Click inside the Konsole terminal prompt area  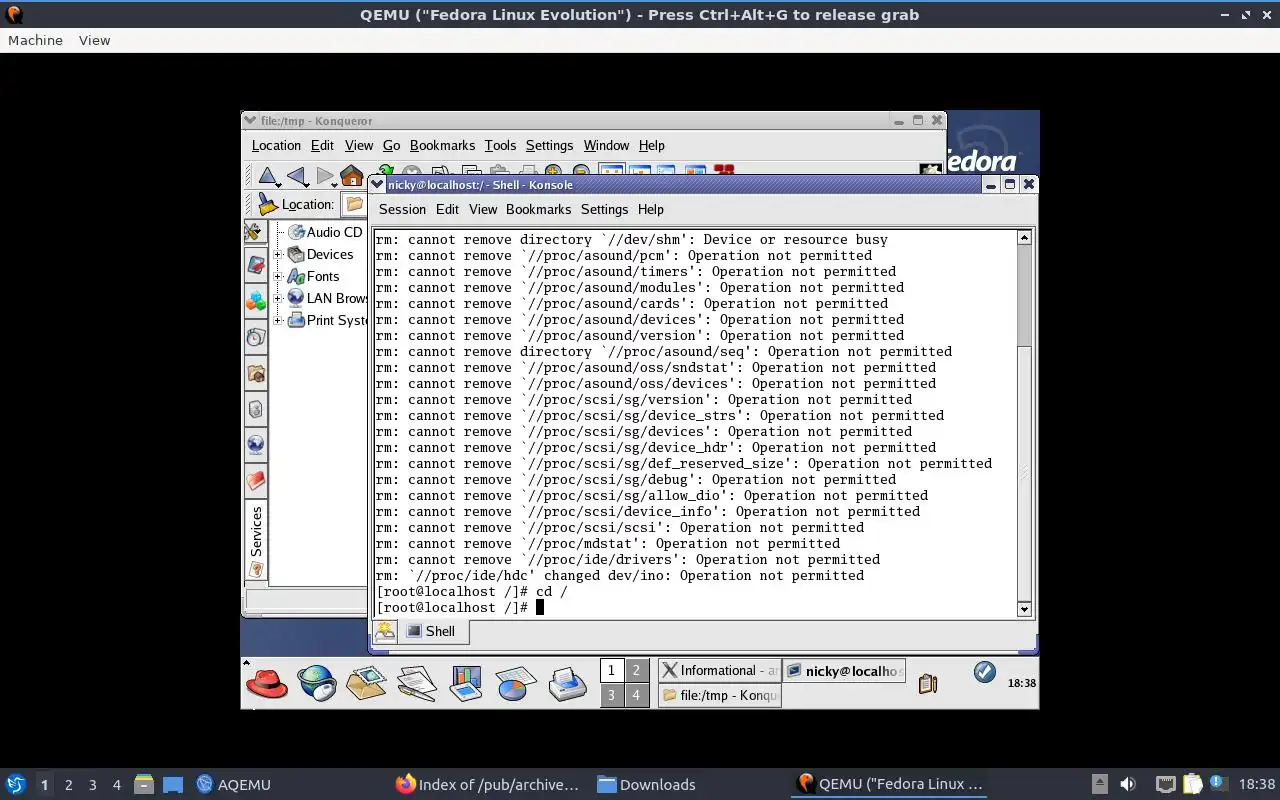pos(695,423)
